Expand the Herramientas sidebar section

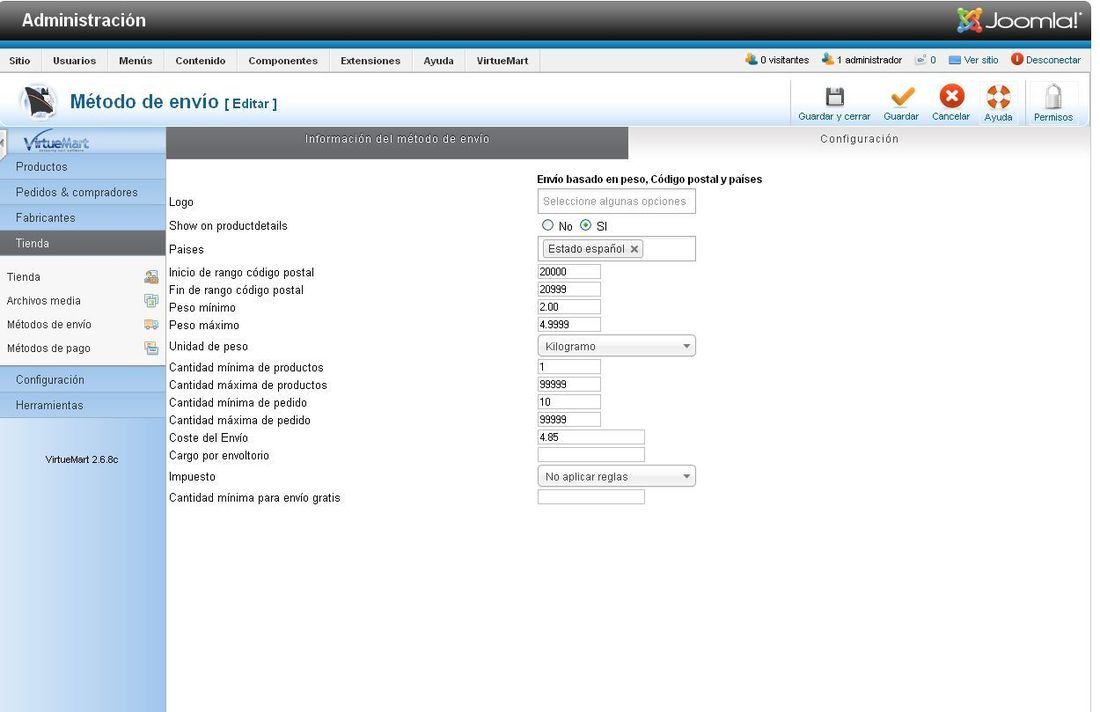pos(83,405)
